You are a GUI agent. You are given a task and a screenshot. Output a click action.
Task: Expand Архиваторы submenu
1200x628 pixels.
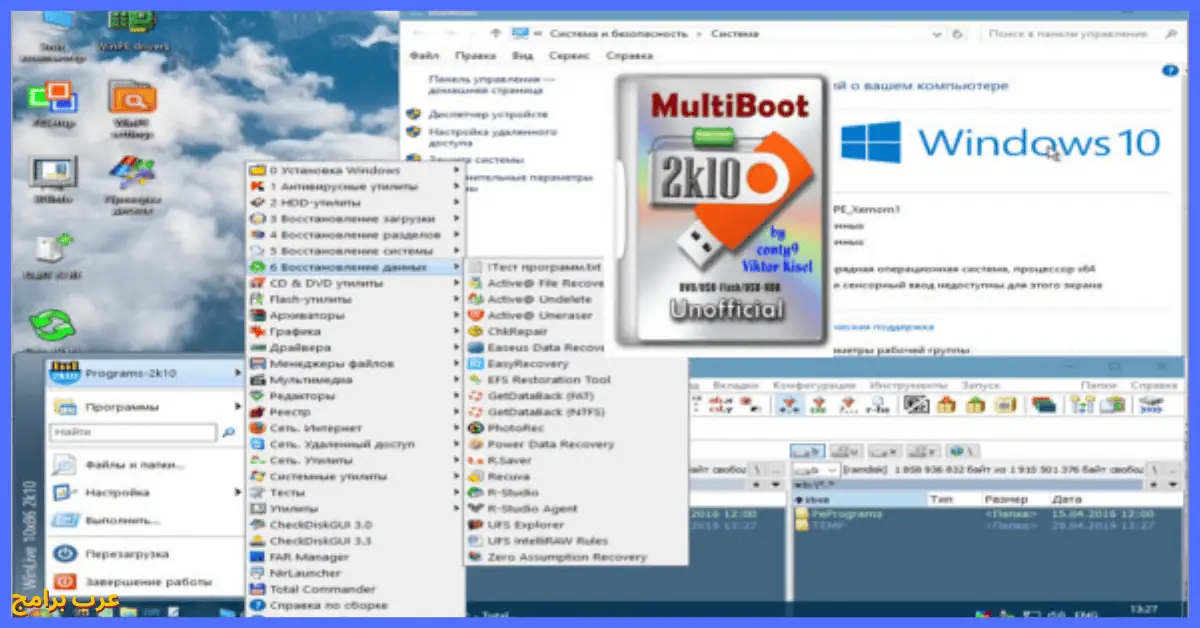pyautogui.click(x=355, y=315)
